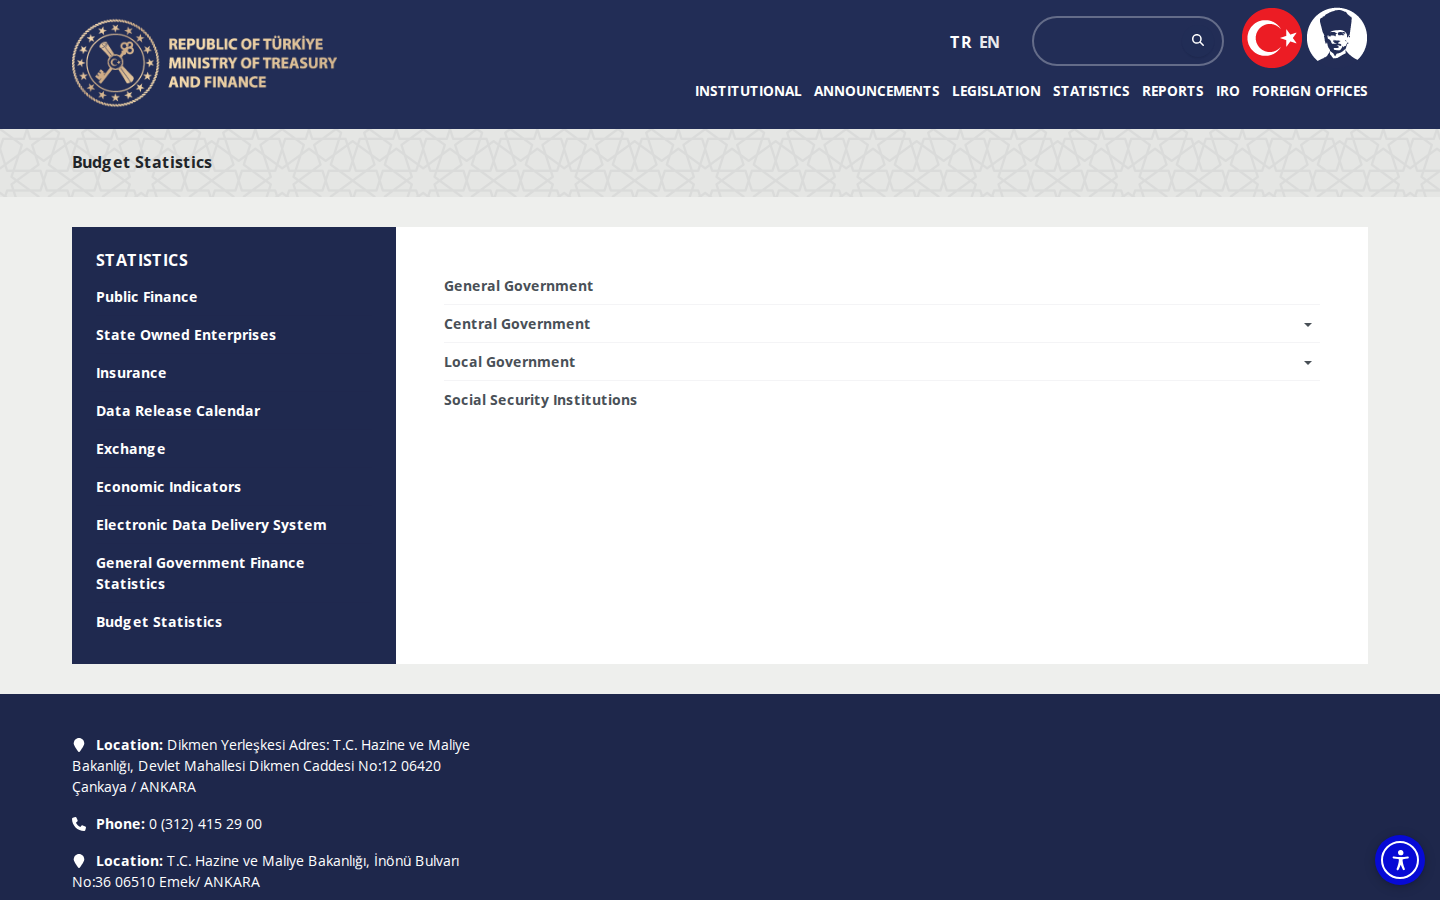The image size is (1440, 900).
Task: Open the General Government link
Action: tap(518, 286)
